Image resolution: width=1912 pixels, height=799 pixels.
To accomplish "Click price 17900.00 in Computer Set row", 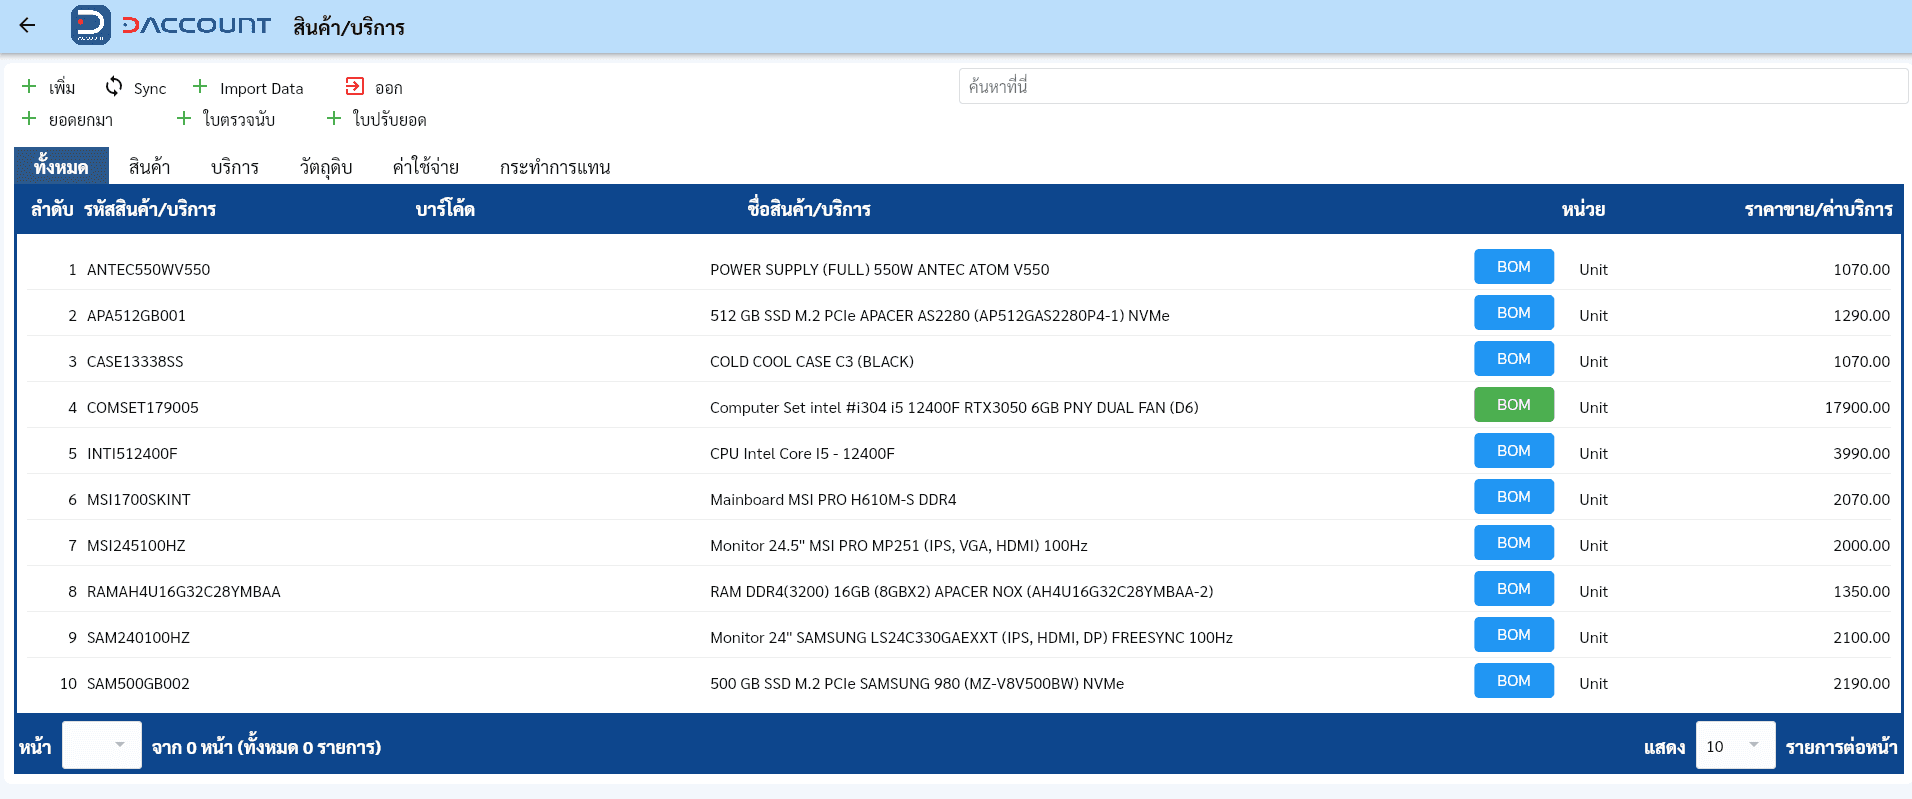I will 1857,408.
